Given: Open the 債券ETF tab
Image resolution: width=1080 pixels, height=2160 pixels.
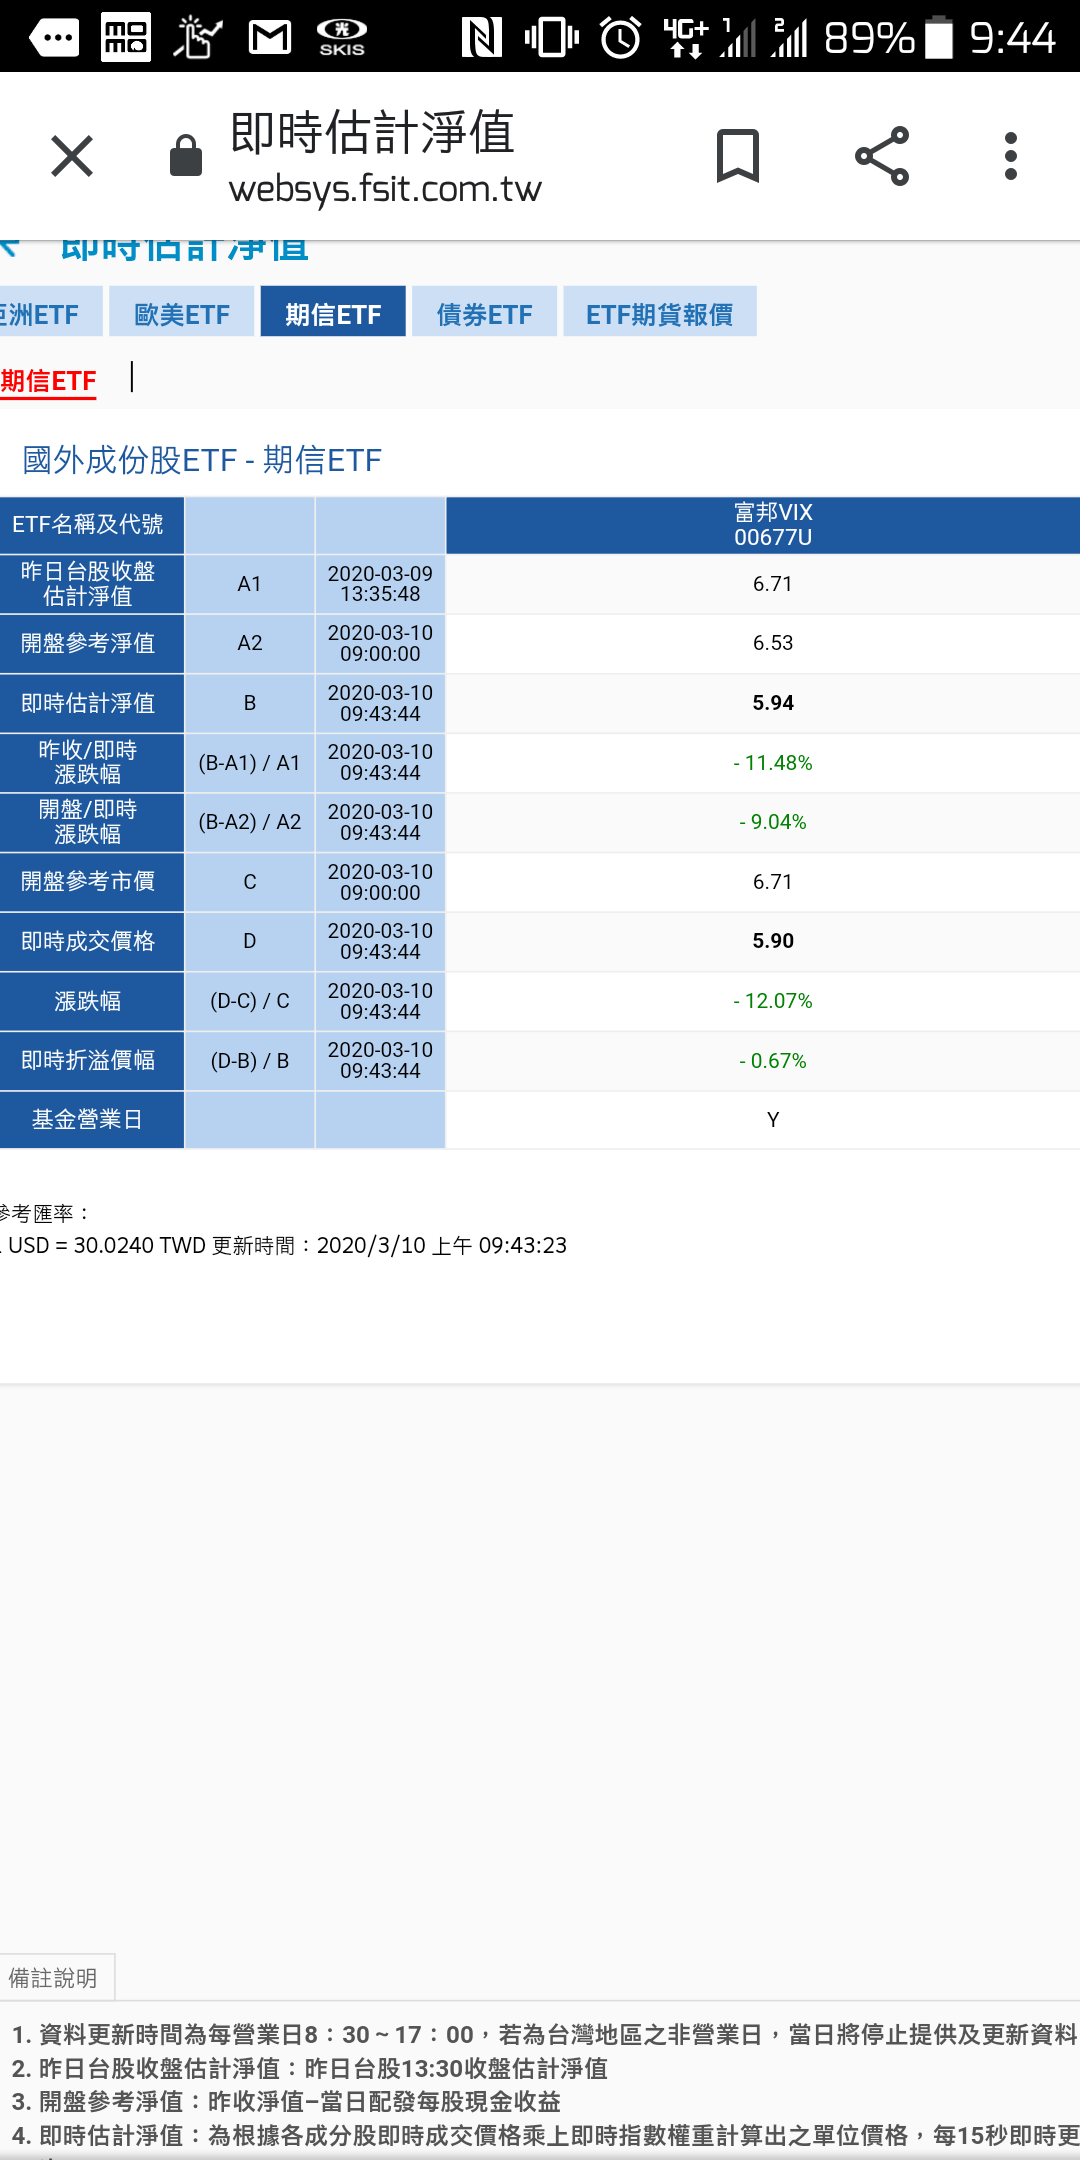Looking at the screenshot, I should point(484,314).
